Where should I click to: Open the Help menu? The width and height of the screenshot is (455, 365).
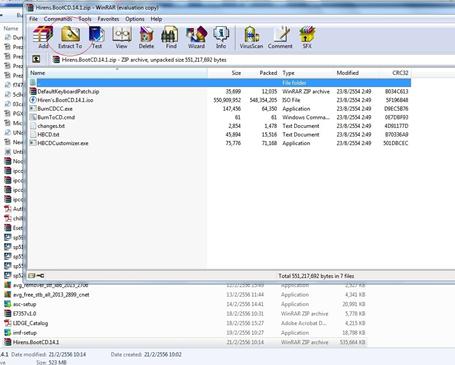[x=156, y=19]
